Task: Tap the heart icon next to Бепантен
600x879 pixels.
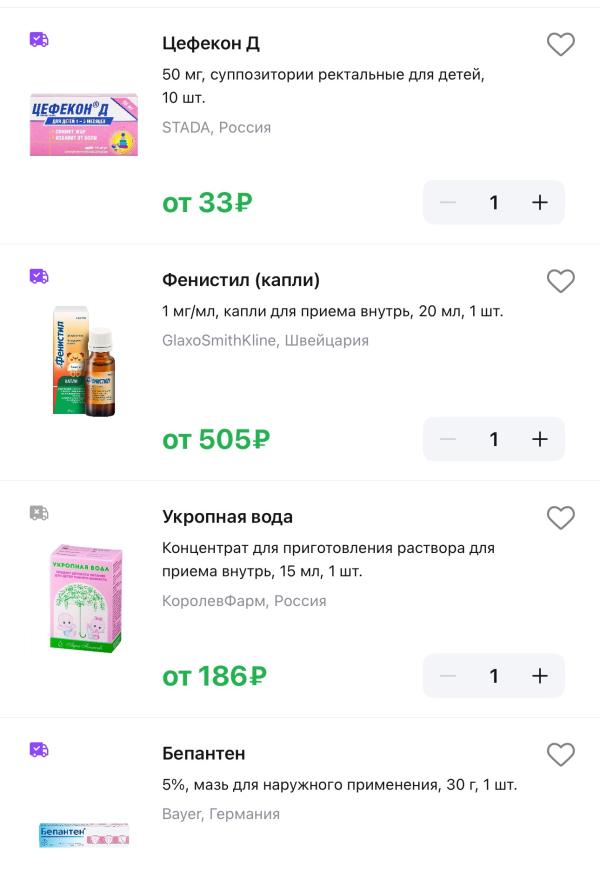Action: pyautogui.click(x=560, y=755)
